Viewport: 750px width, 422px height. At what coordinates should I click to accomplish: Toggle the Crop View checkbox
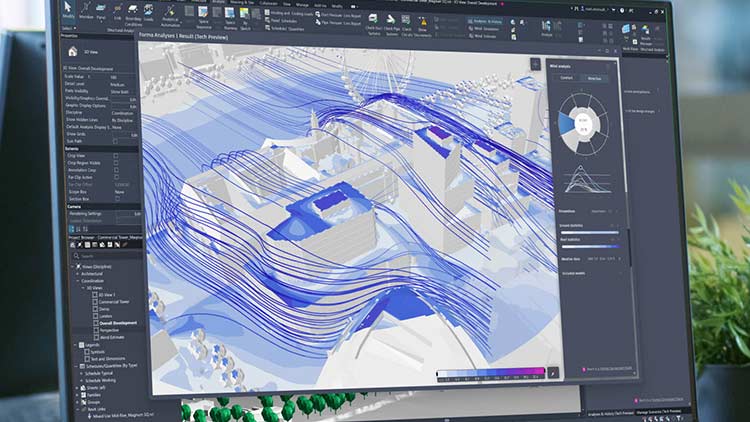click(x=116, y=156)
